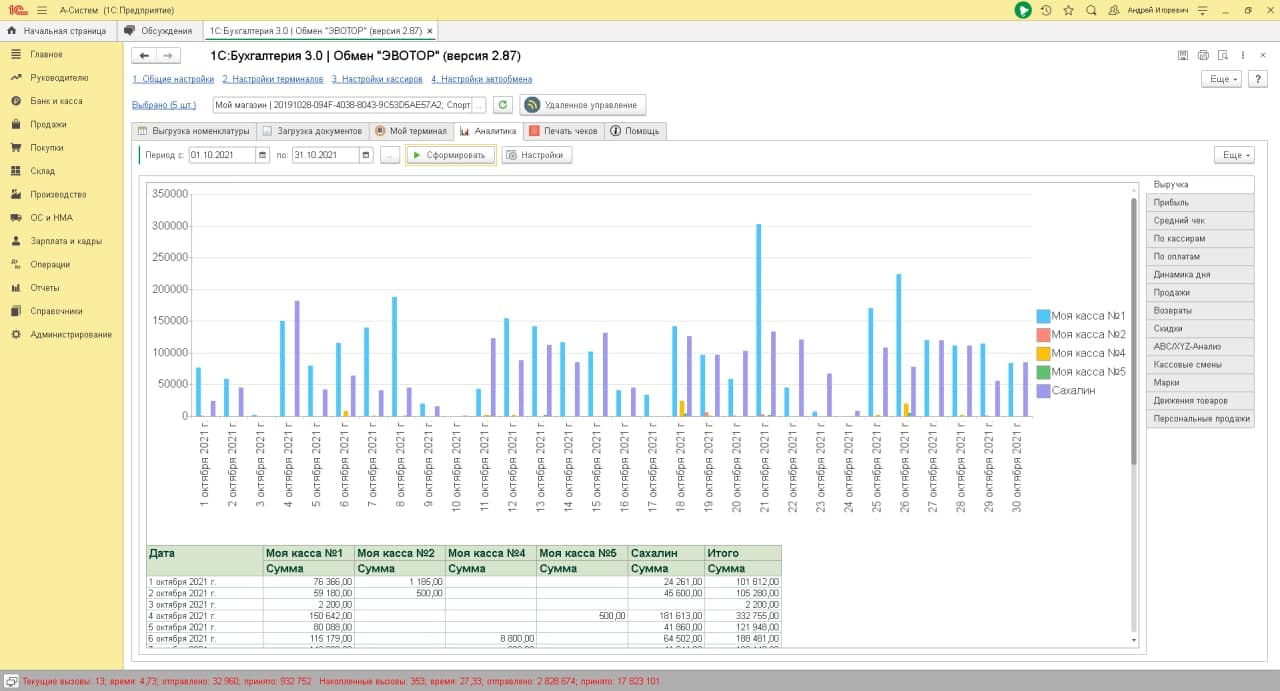The width and height of the screenshot is (1280, 691).
Task: Open the 1C main menu hamburger icon
Action: click(x=41, y=10)
